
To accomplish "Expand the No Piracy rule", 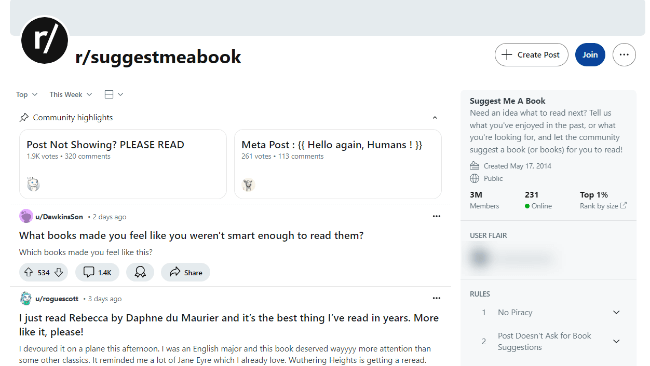I will click(x=551, y=313).
